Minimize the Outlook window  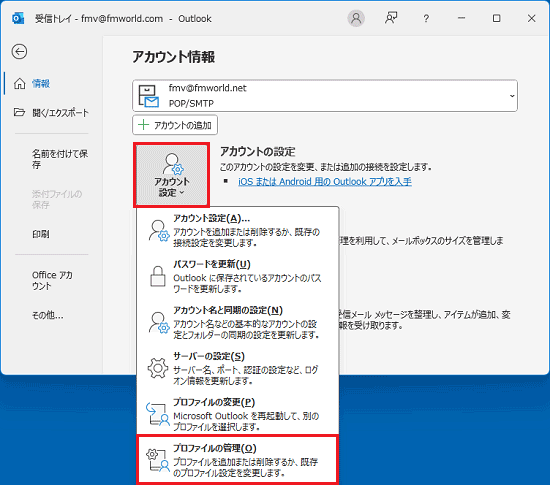click(x=462, y=18)
